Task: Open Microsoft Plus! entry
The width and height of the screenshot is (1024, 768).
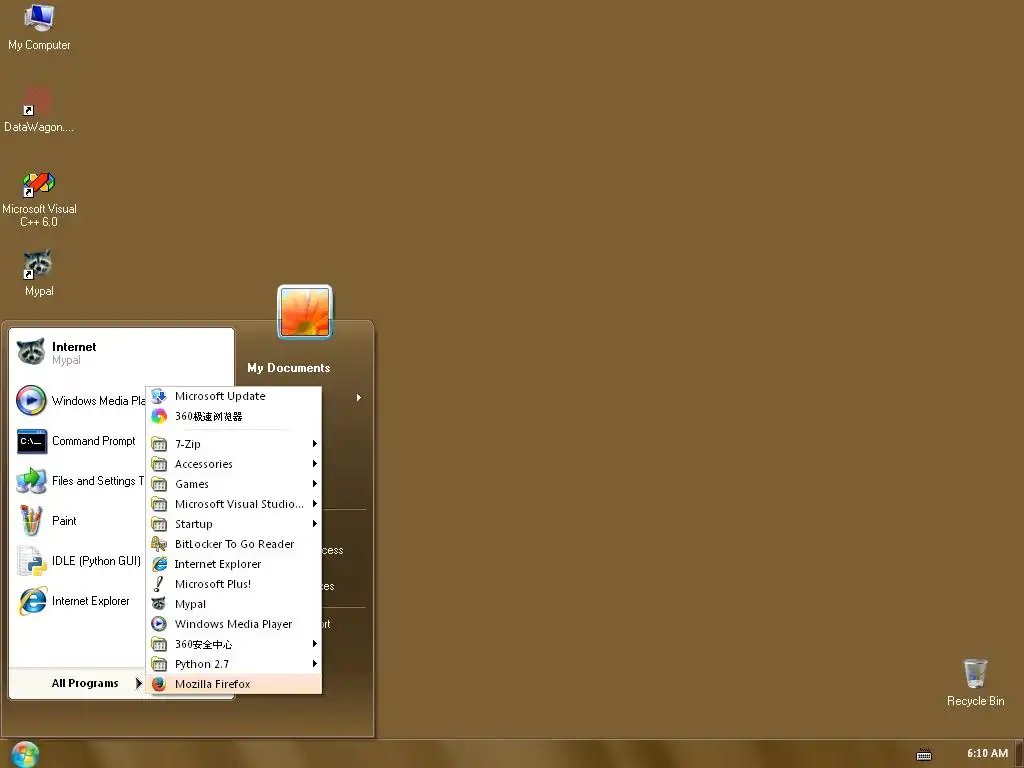Action: (x=234, y=584)
